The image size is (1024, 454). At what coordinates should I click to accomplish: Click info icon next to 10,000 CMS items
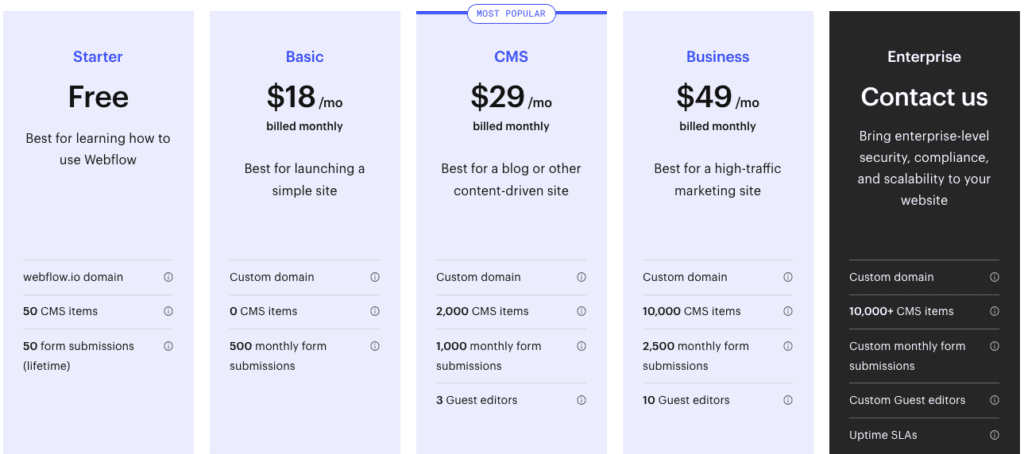tap(788, 311)
